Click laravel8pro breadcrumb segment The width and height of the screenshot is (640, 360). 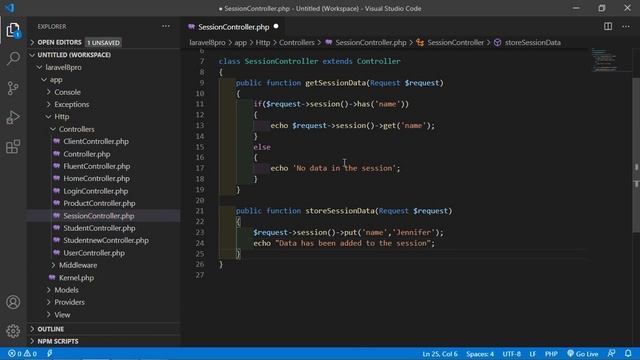coord(207,42)
